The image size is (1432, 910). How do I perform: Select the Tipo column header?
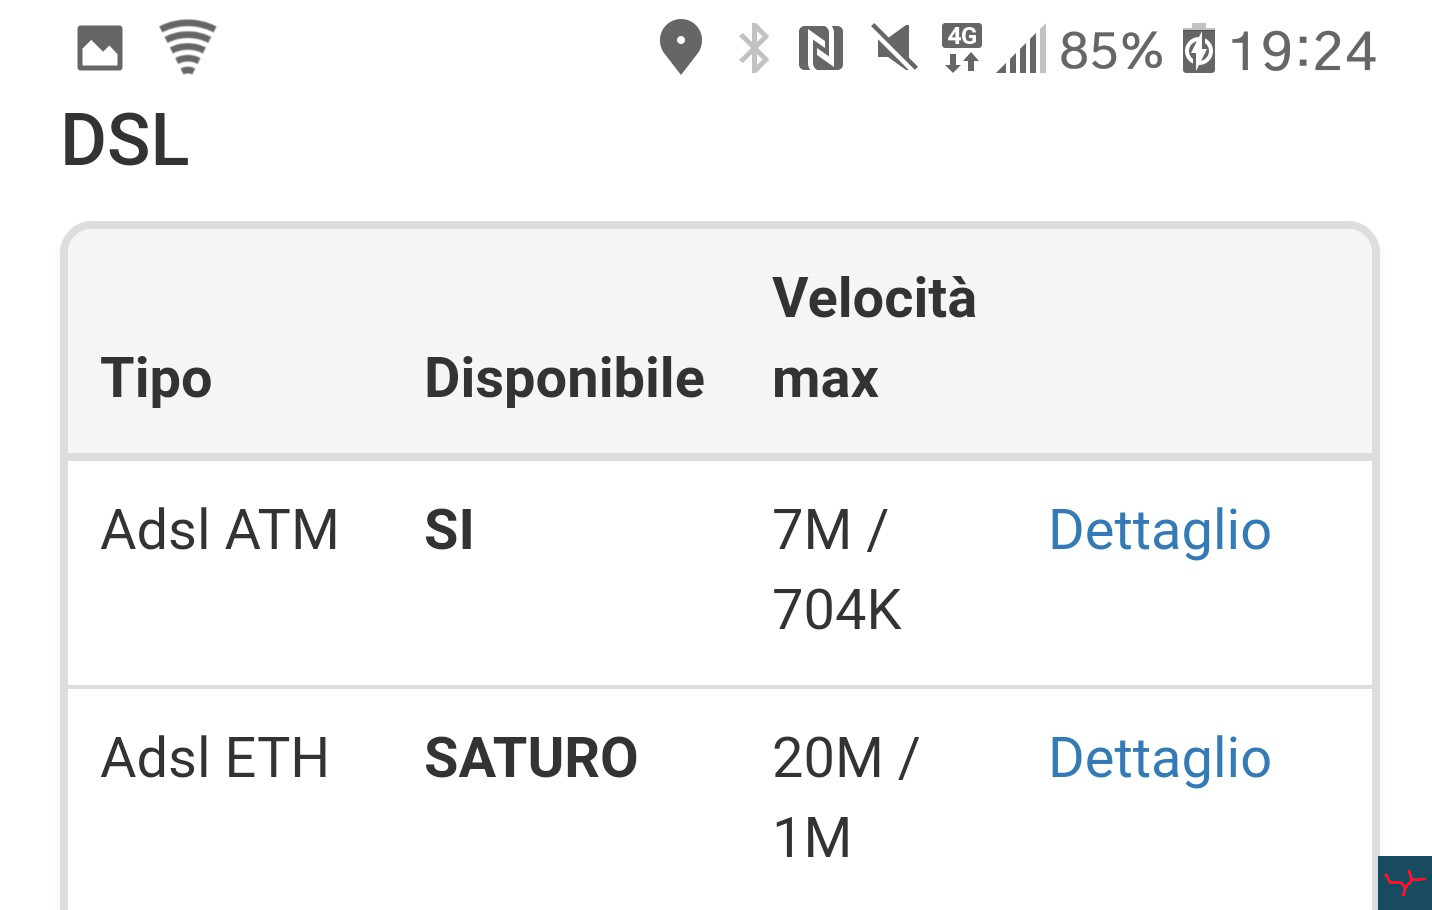pos(157,378)
